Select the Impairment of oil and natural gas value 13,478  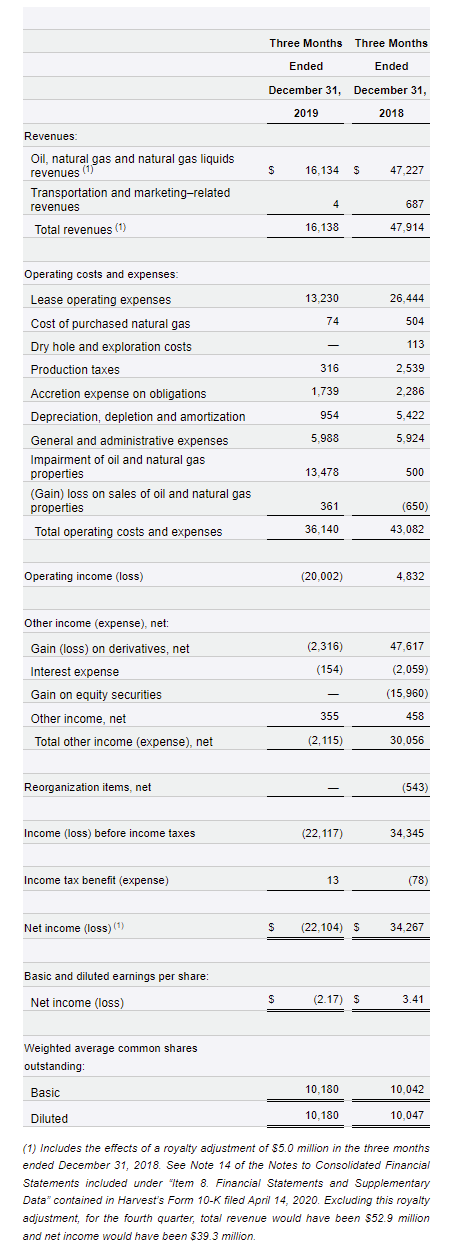click(322, 472)
